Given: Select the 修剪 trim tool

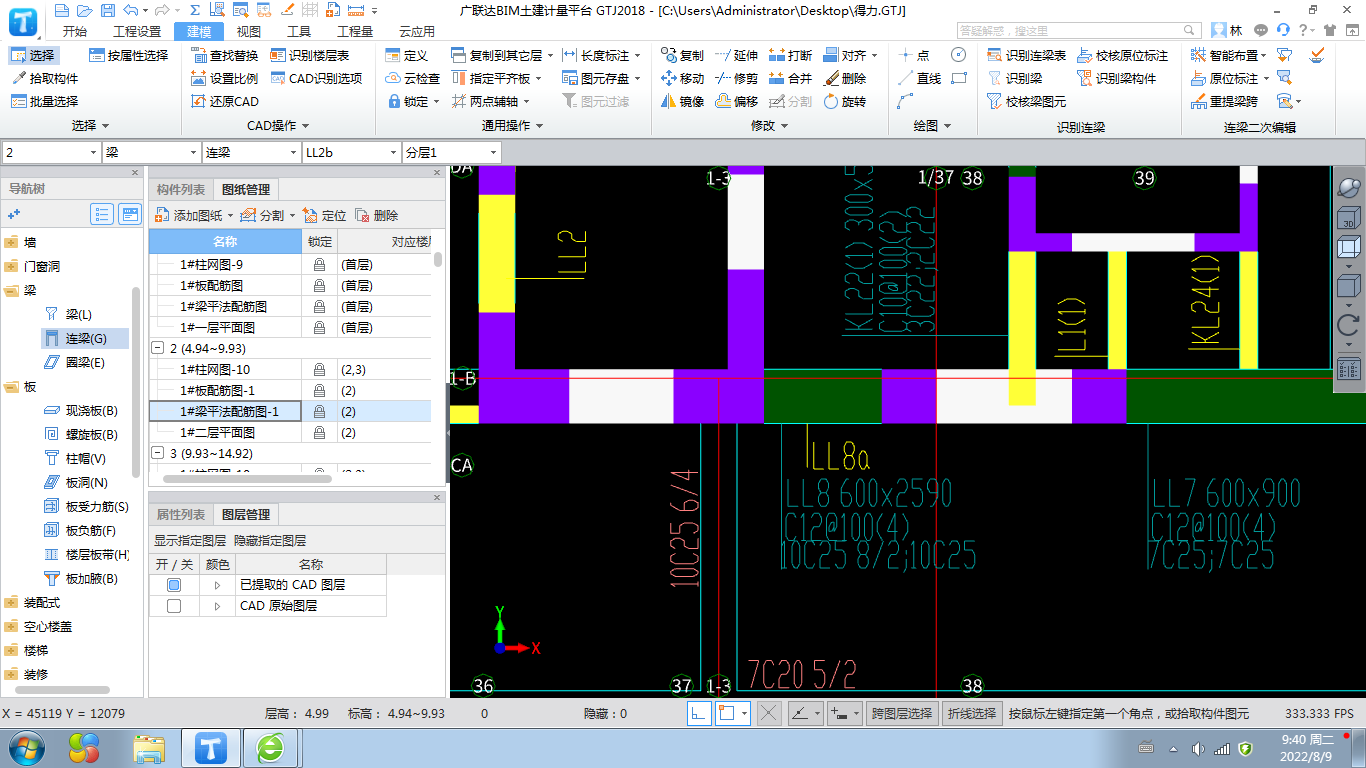Looking at the screenshot, I should 737,78.
